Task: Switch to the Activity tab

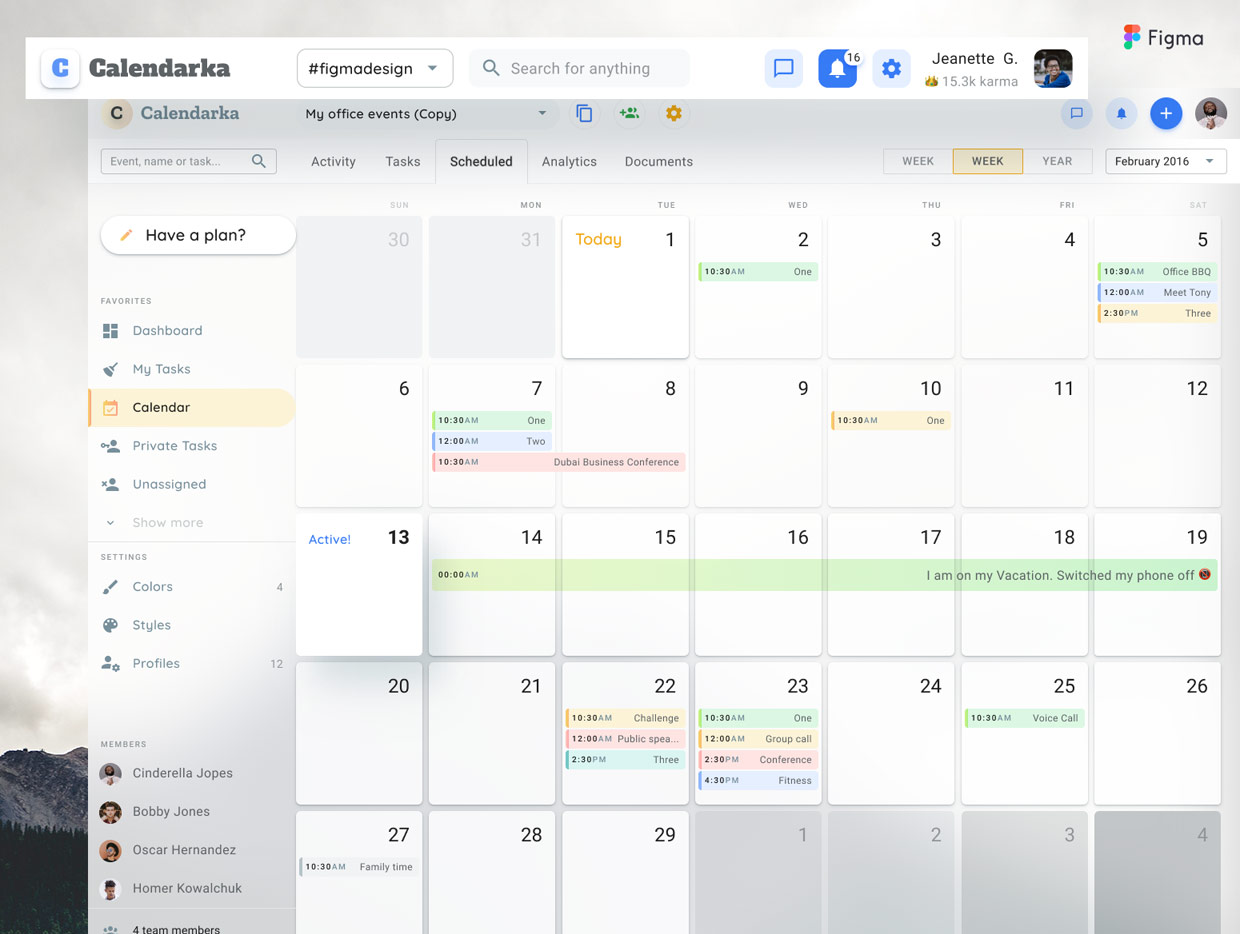Action: [x=333, y=161]
